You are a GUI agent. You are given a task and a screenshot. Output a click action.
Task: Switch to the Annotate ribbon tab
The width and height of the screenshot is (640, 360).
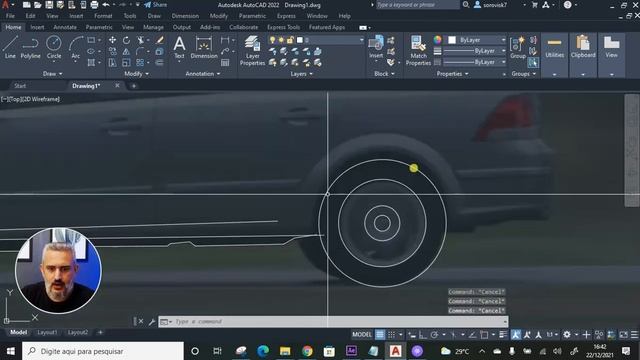pos(65,27)
